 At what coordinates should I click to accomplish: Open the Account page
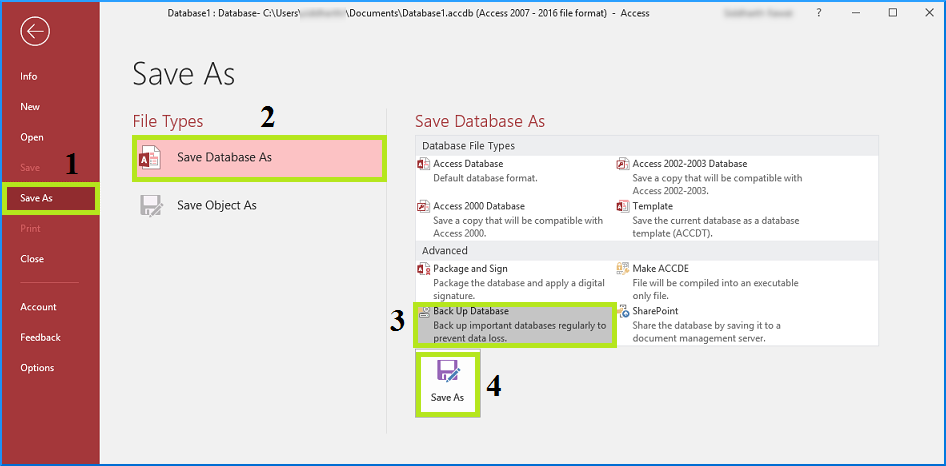39,307
